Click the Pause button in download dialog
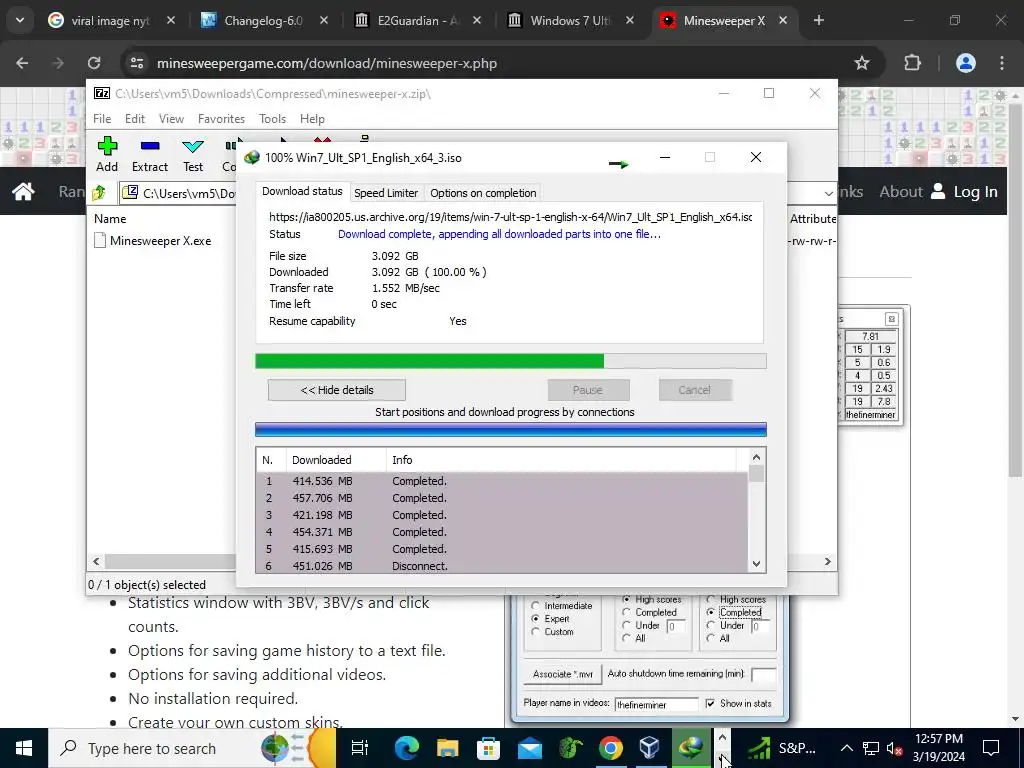 pyautogui.click(x=588, y=390)
